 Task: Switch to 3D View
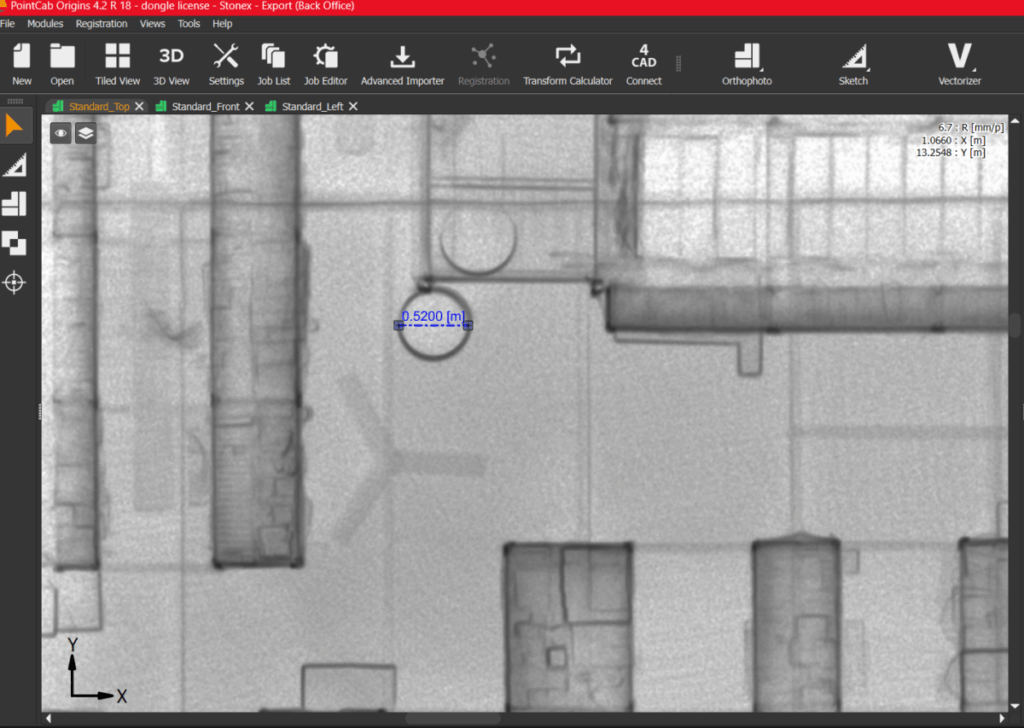171,64
